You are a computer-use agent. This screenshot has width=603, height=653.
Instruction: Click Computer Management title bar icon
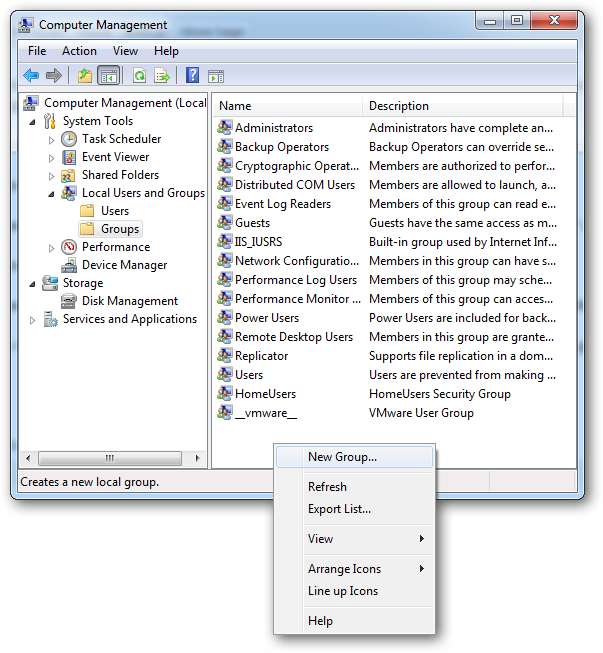coord(25,25)
